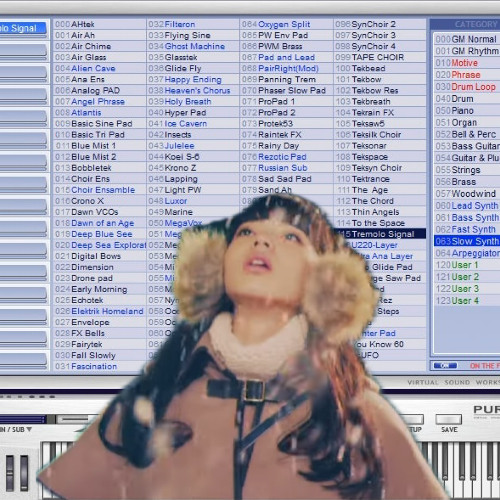Open the IN / SUB dropdown arrow

(29, 429)
